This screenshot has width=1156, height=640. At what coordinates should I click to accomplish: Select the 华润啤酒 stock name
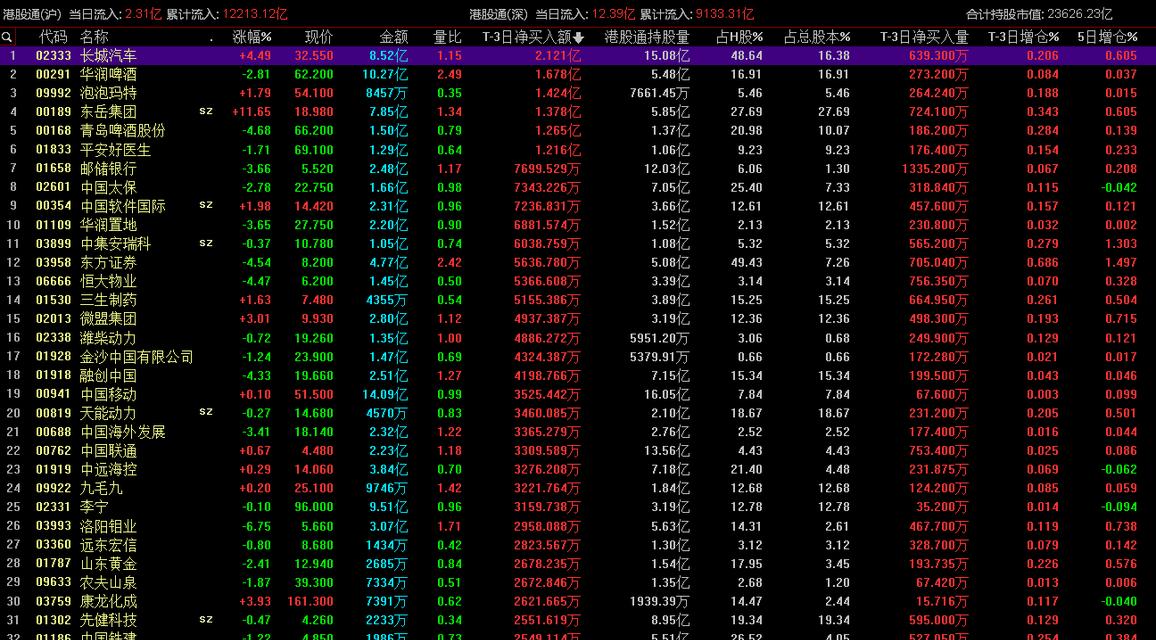pyautogui.click(x=108, y=74)
